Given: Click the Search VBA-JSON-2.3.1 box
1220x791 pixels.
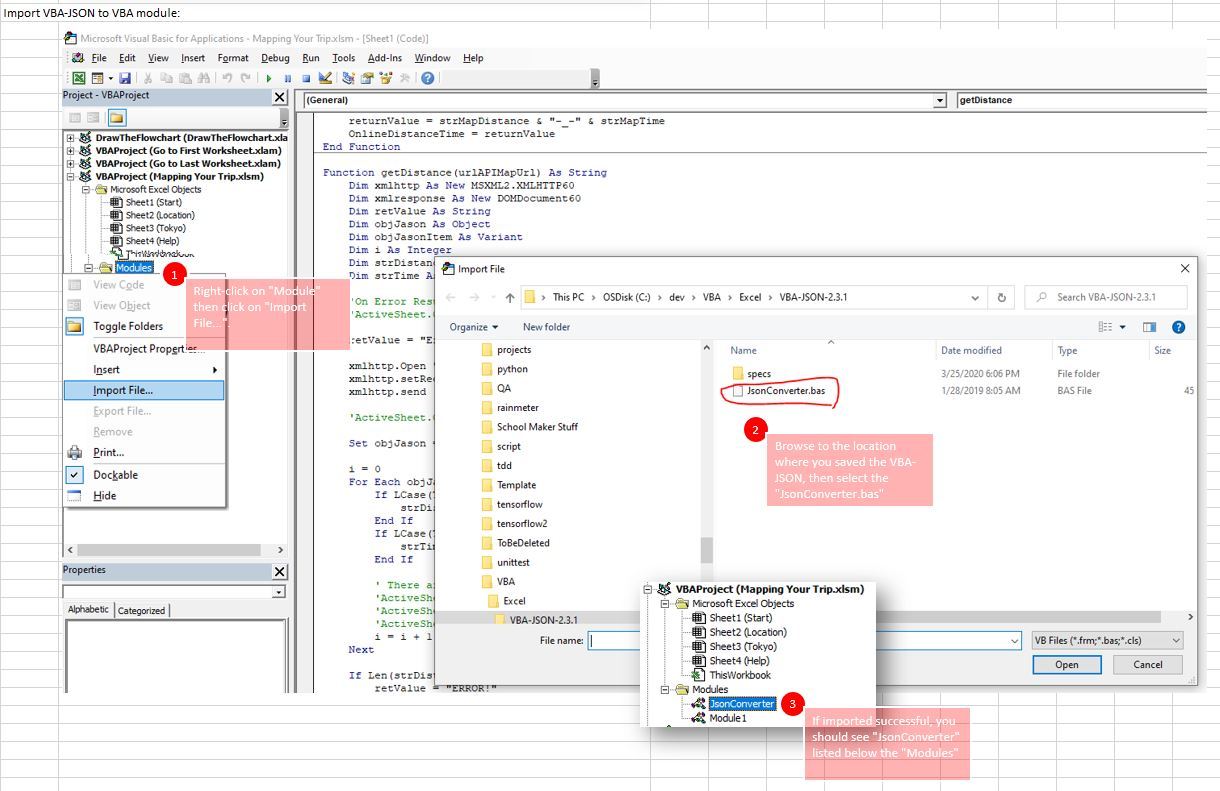Looking at the screenshot, I should coord(1108,297).
